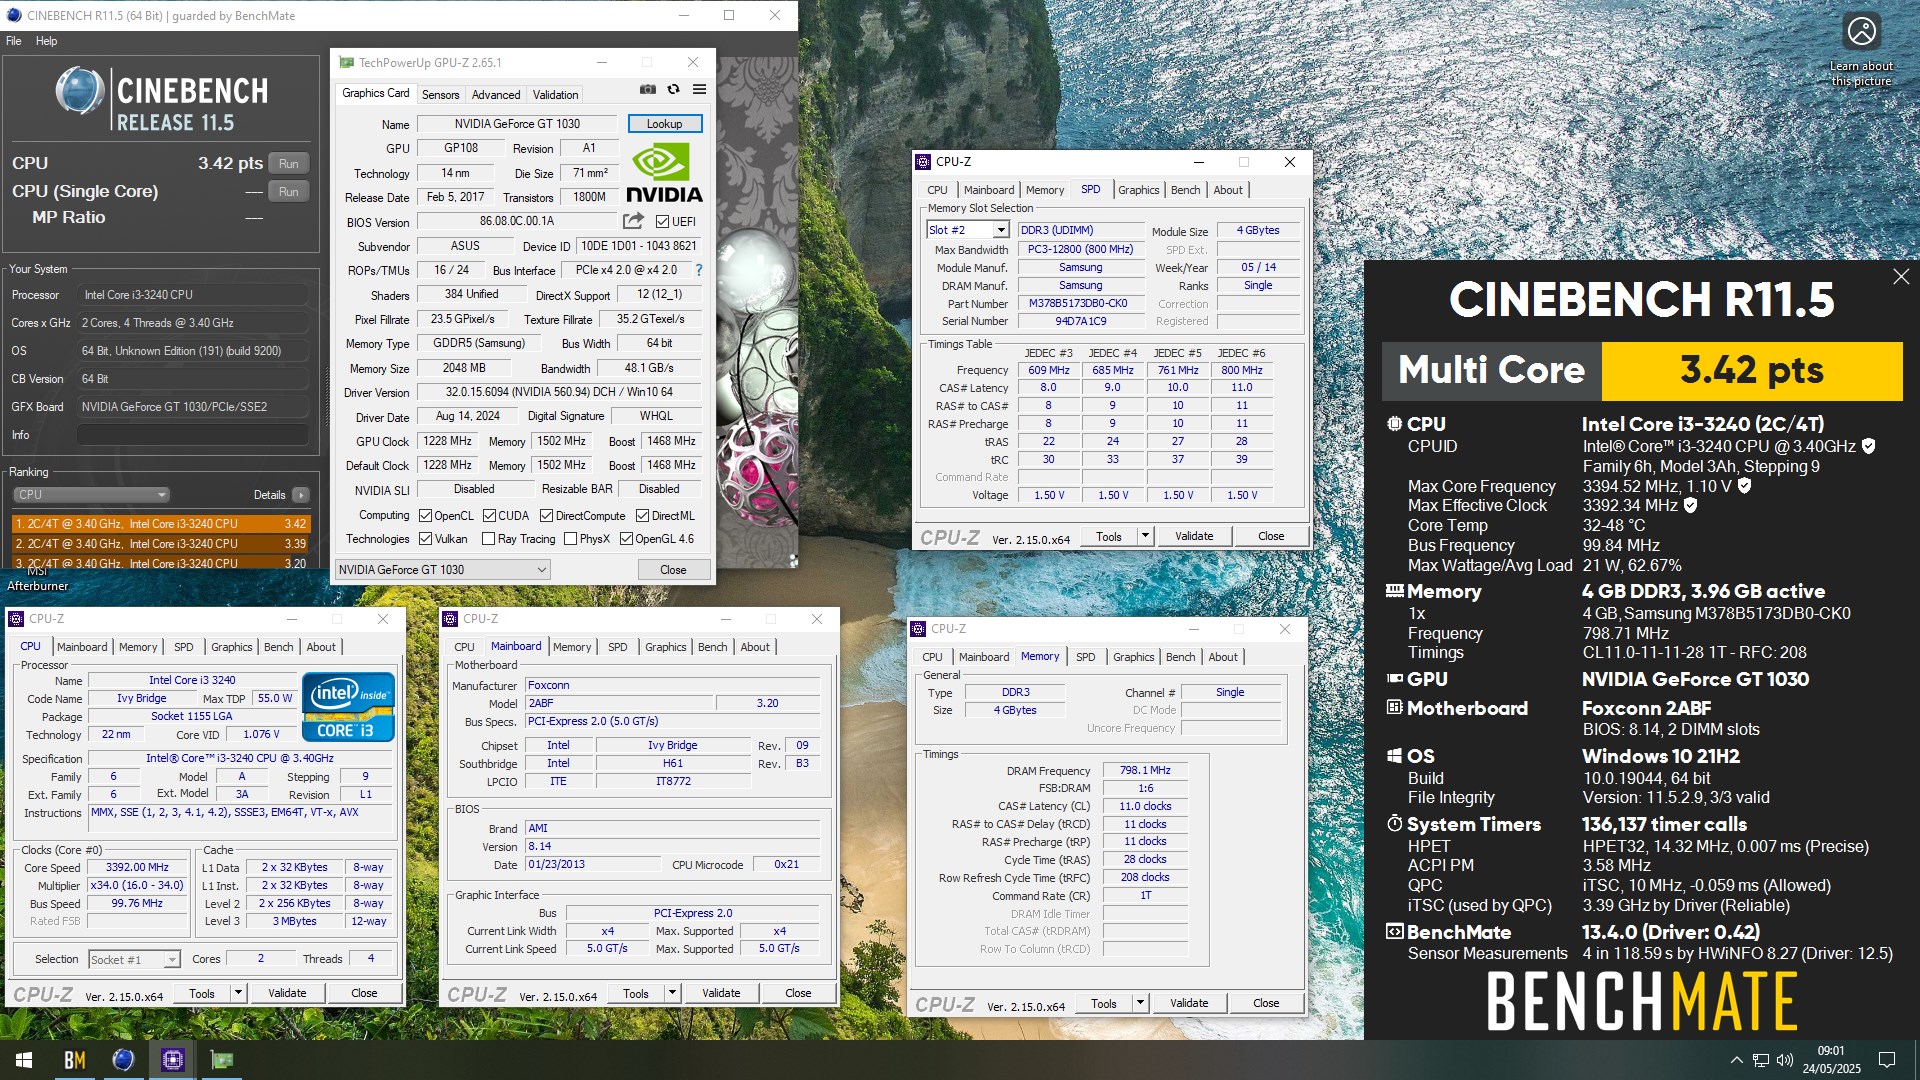The height and width of the screenshot is (1080, 1920).
Task: Select ranking entry scoring 3.39
Action: (x=161, y=544)
